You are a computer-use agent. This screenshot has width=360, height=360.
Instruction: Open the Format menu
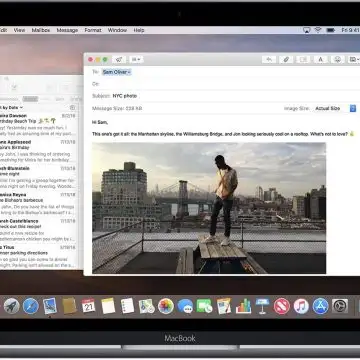click(93, 30)
